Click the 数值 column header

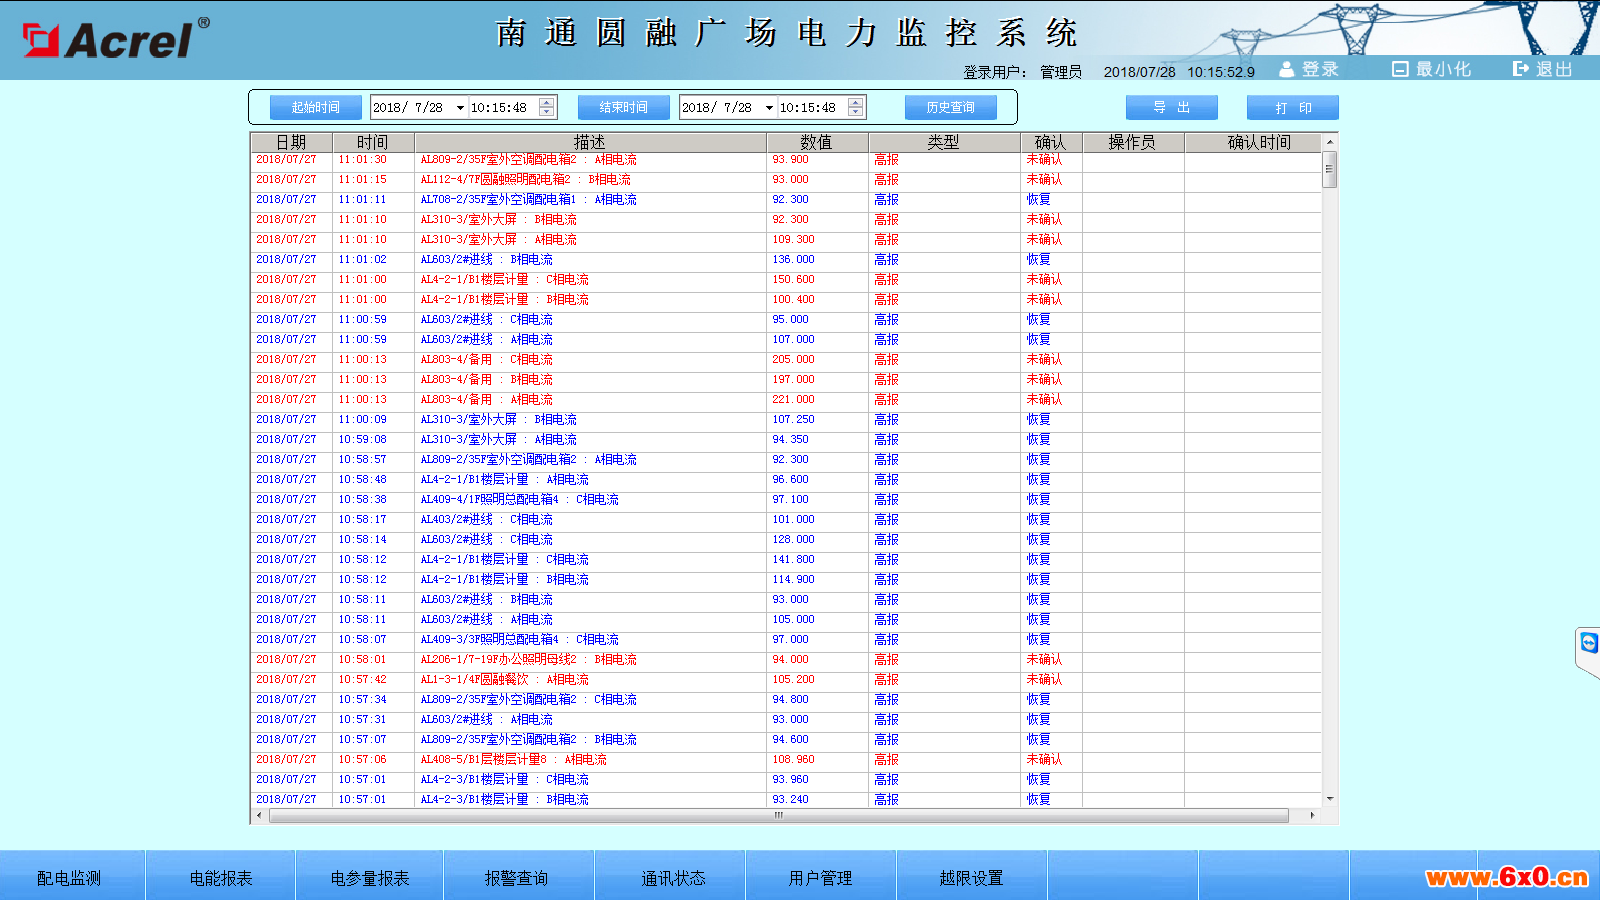[817, 142]
